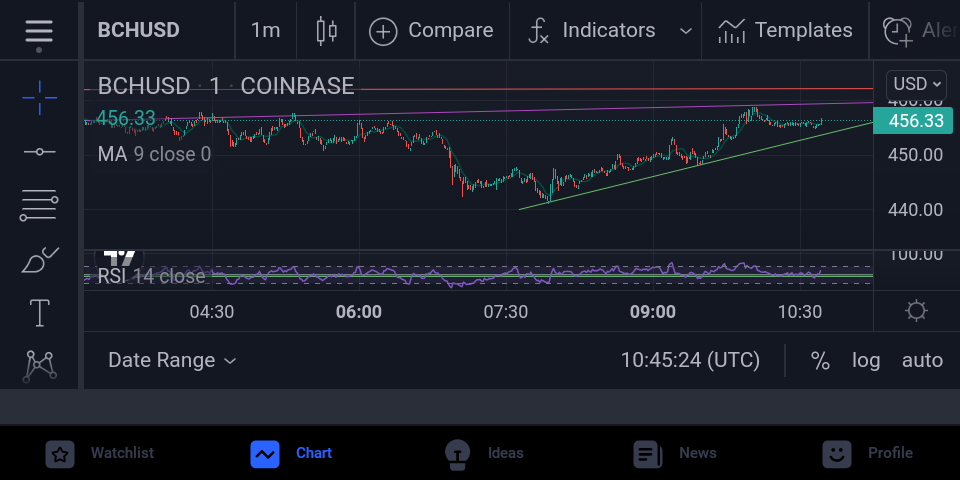Select the trend line drawing tool
The height and width of the screenshot is (480, 960).
tap(40, 152)
